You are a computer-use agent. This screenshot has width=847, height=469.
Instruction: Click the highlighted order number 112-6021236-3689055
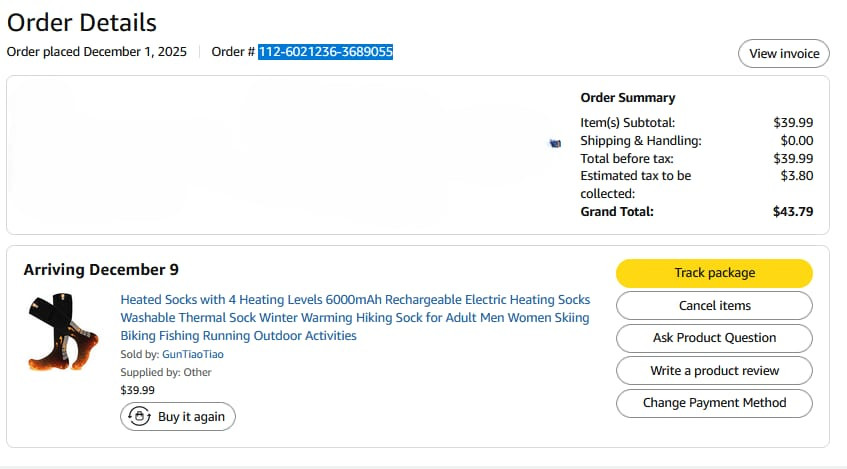coord(325,52)
